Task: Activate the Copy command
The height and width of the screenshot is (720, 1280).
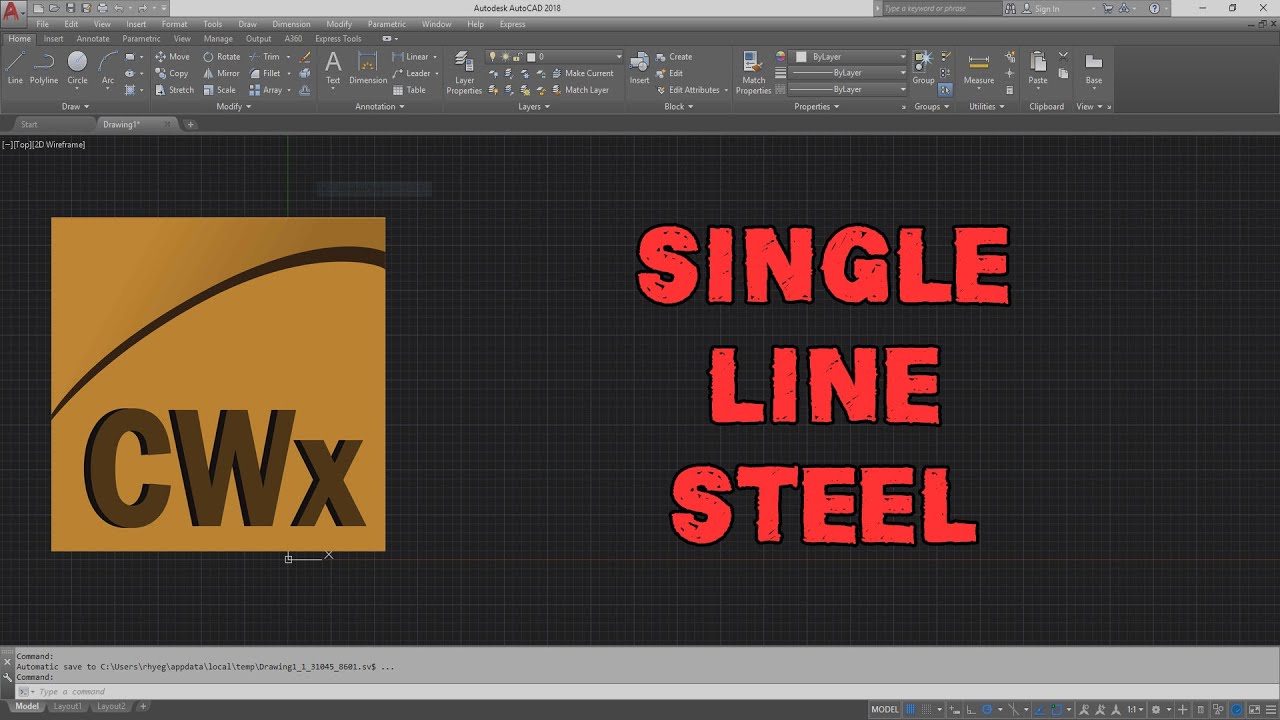Action: pyautogui.click(x=172, y=73)
